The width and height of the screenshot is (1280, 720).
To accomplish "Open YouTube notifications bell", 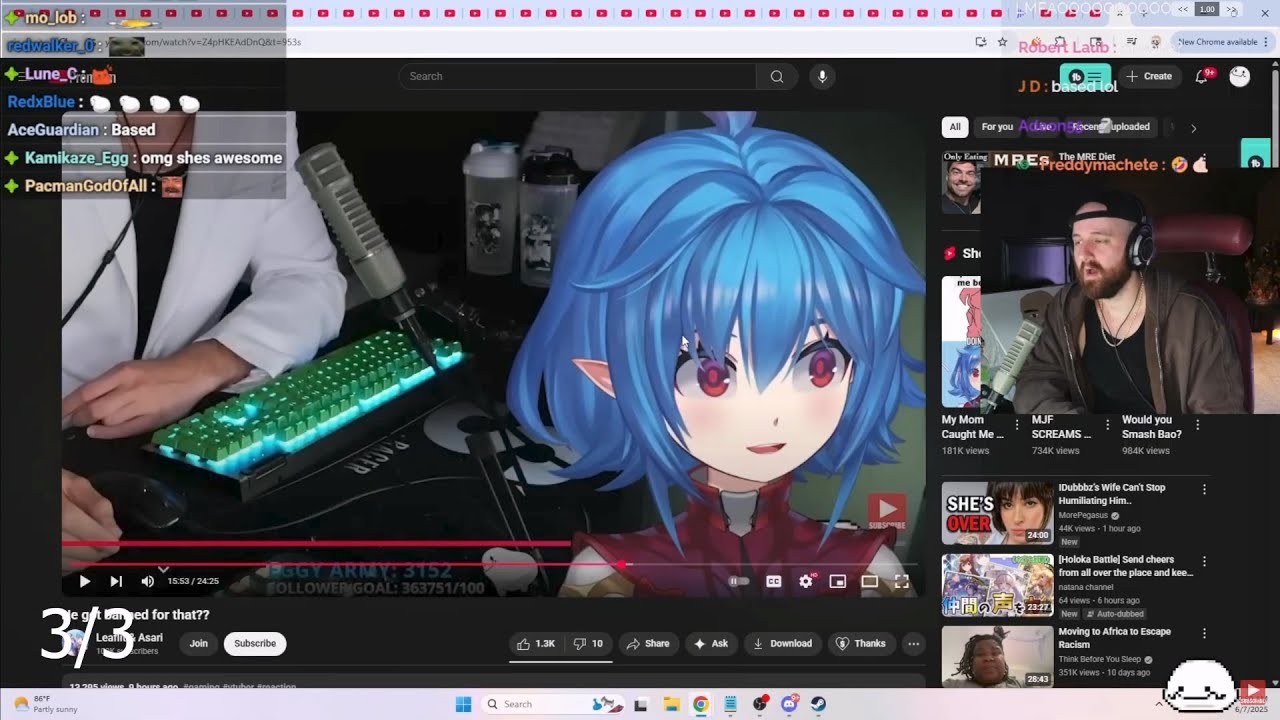I will [1202, 76].
